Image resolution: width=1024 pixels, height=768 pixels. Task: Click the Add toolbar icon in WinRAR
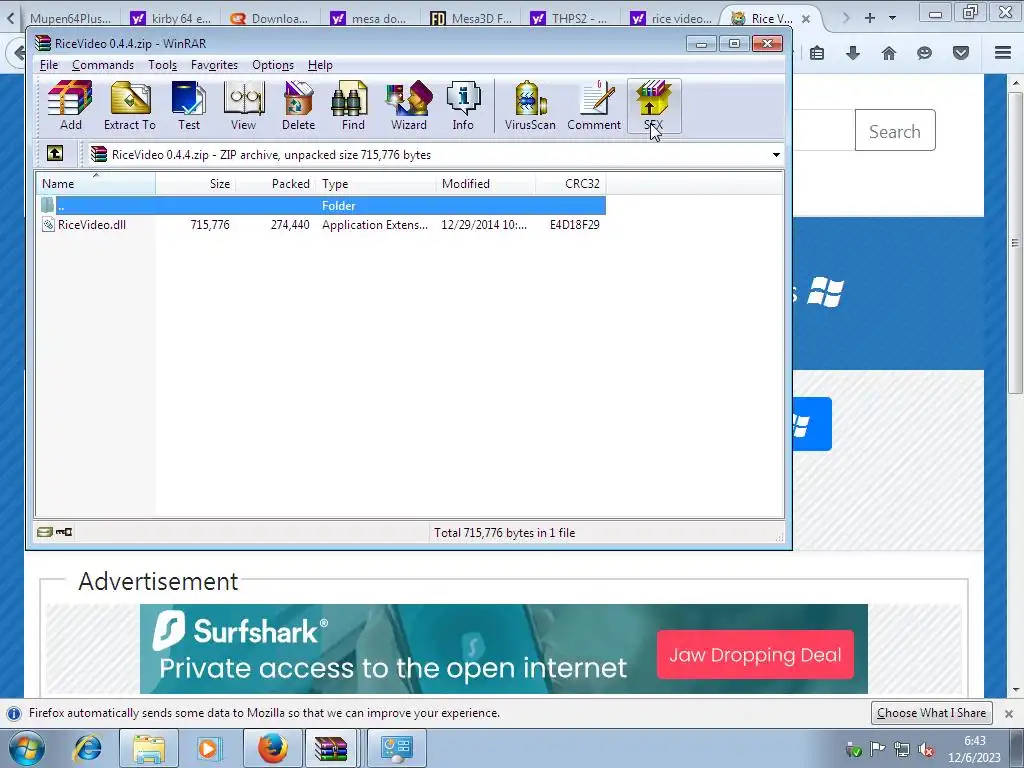coord(71,106)
